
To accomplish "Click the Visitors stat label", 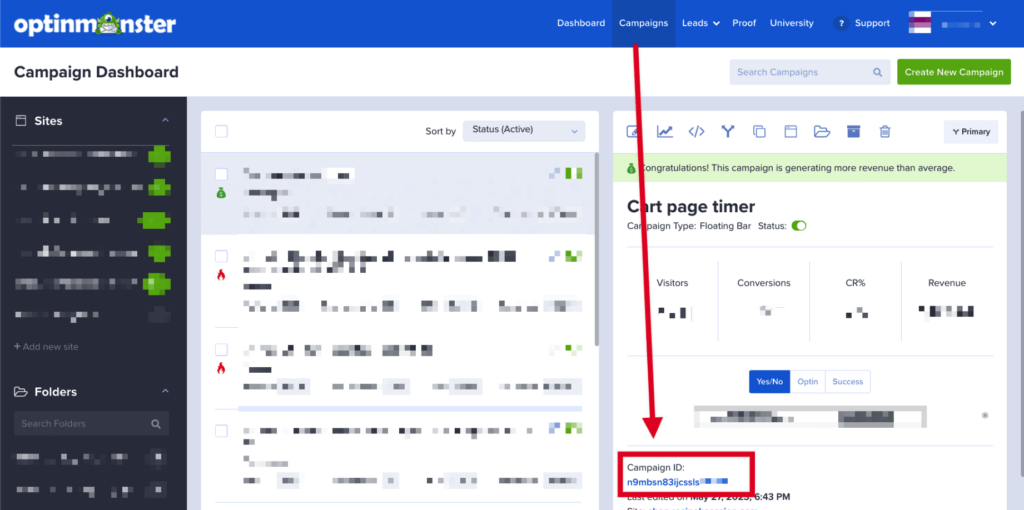I will [x=672, y=283].
